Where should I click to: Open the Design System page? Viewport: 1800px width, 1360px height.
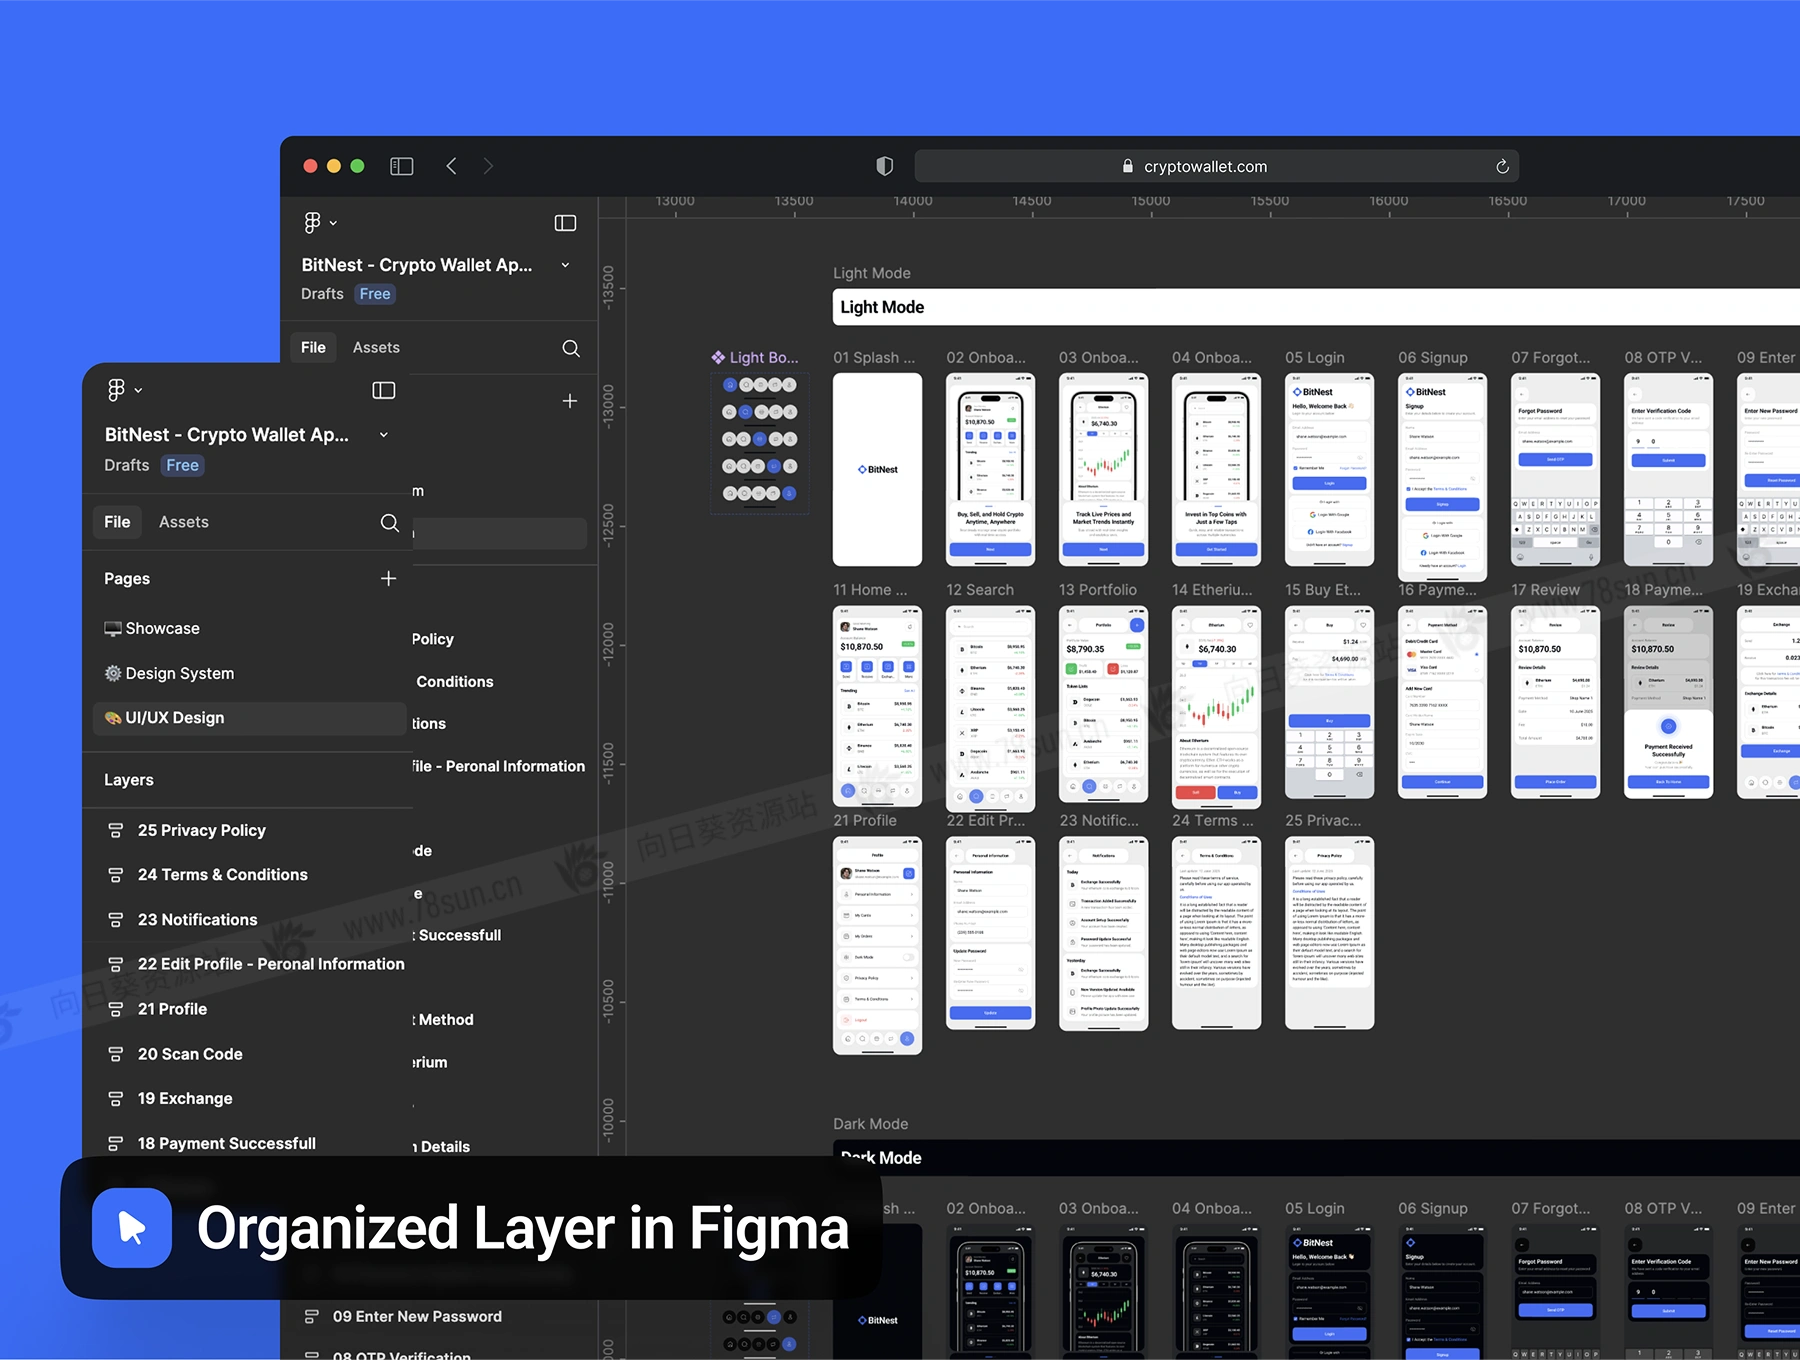pyautogui.click(x=179, y=673)
